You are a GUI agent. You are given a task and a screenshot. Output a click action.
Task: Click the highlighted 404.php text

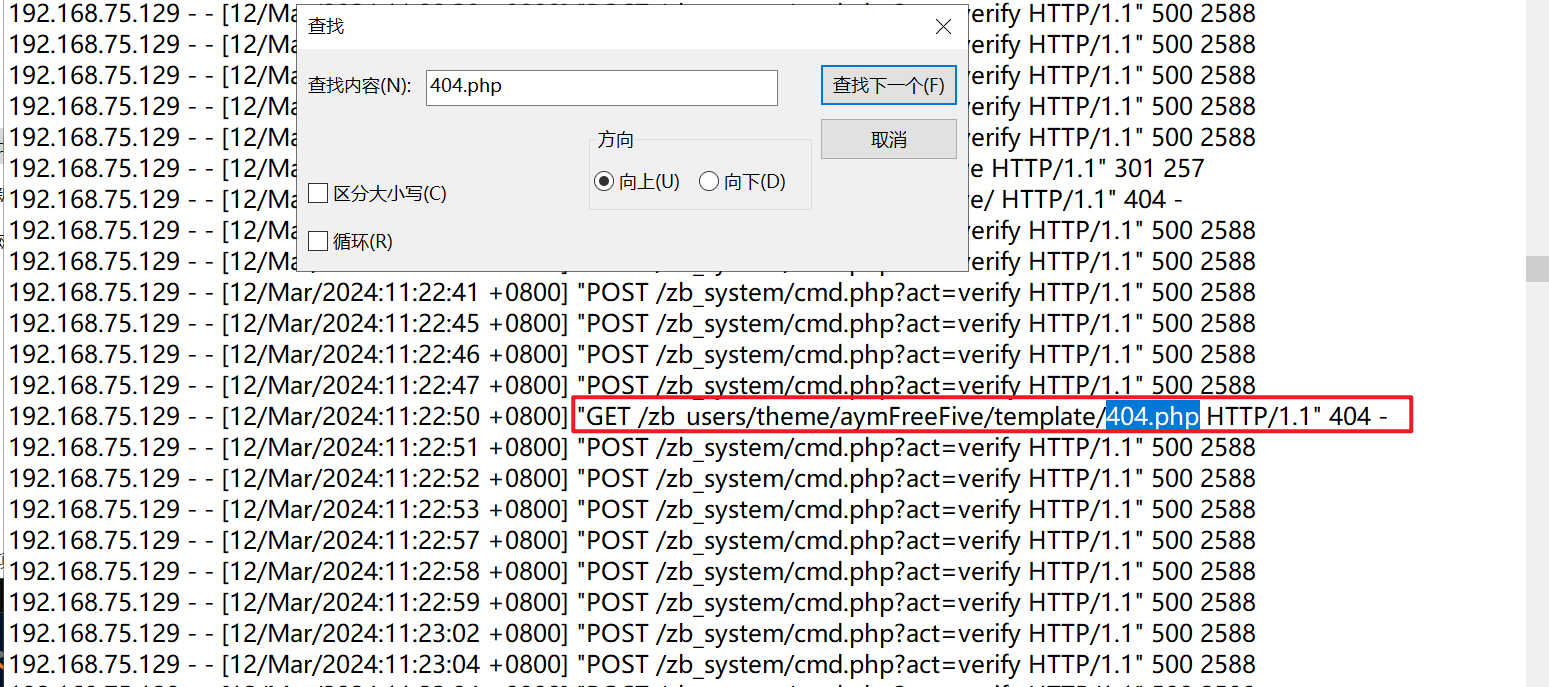[x=1152, y=416]
